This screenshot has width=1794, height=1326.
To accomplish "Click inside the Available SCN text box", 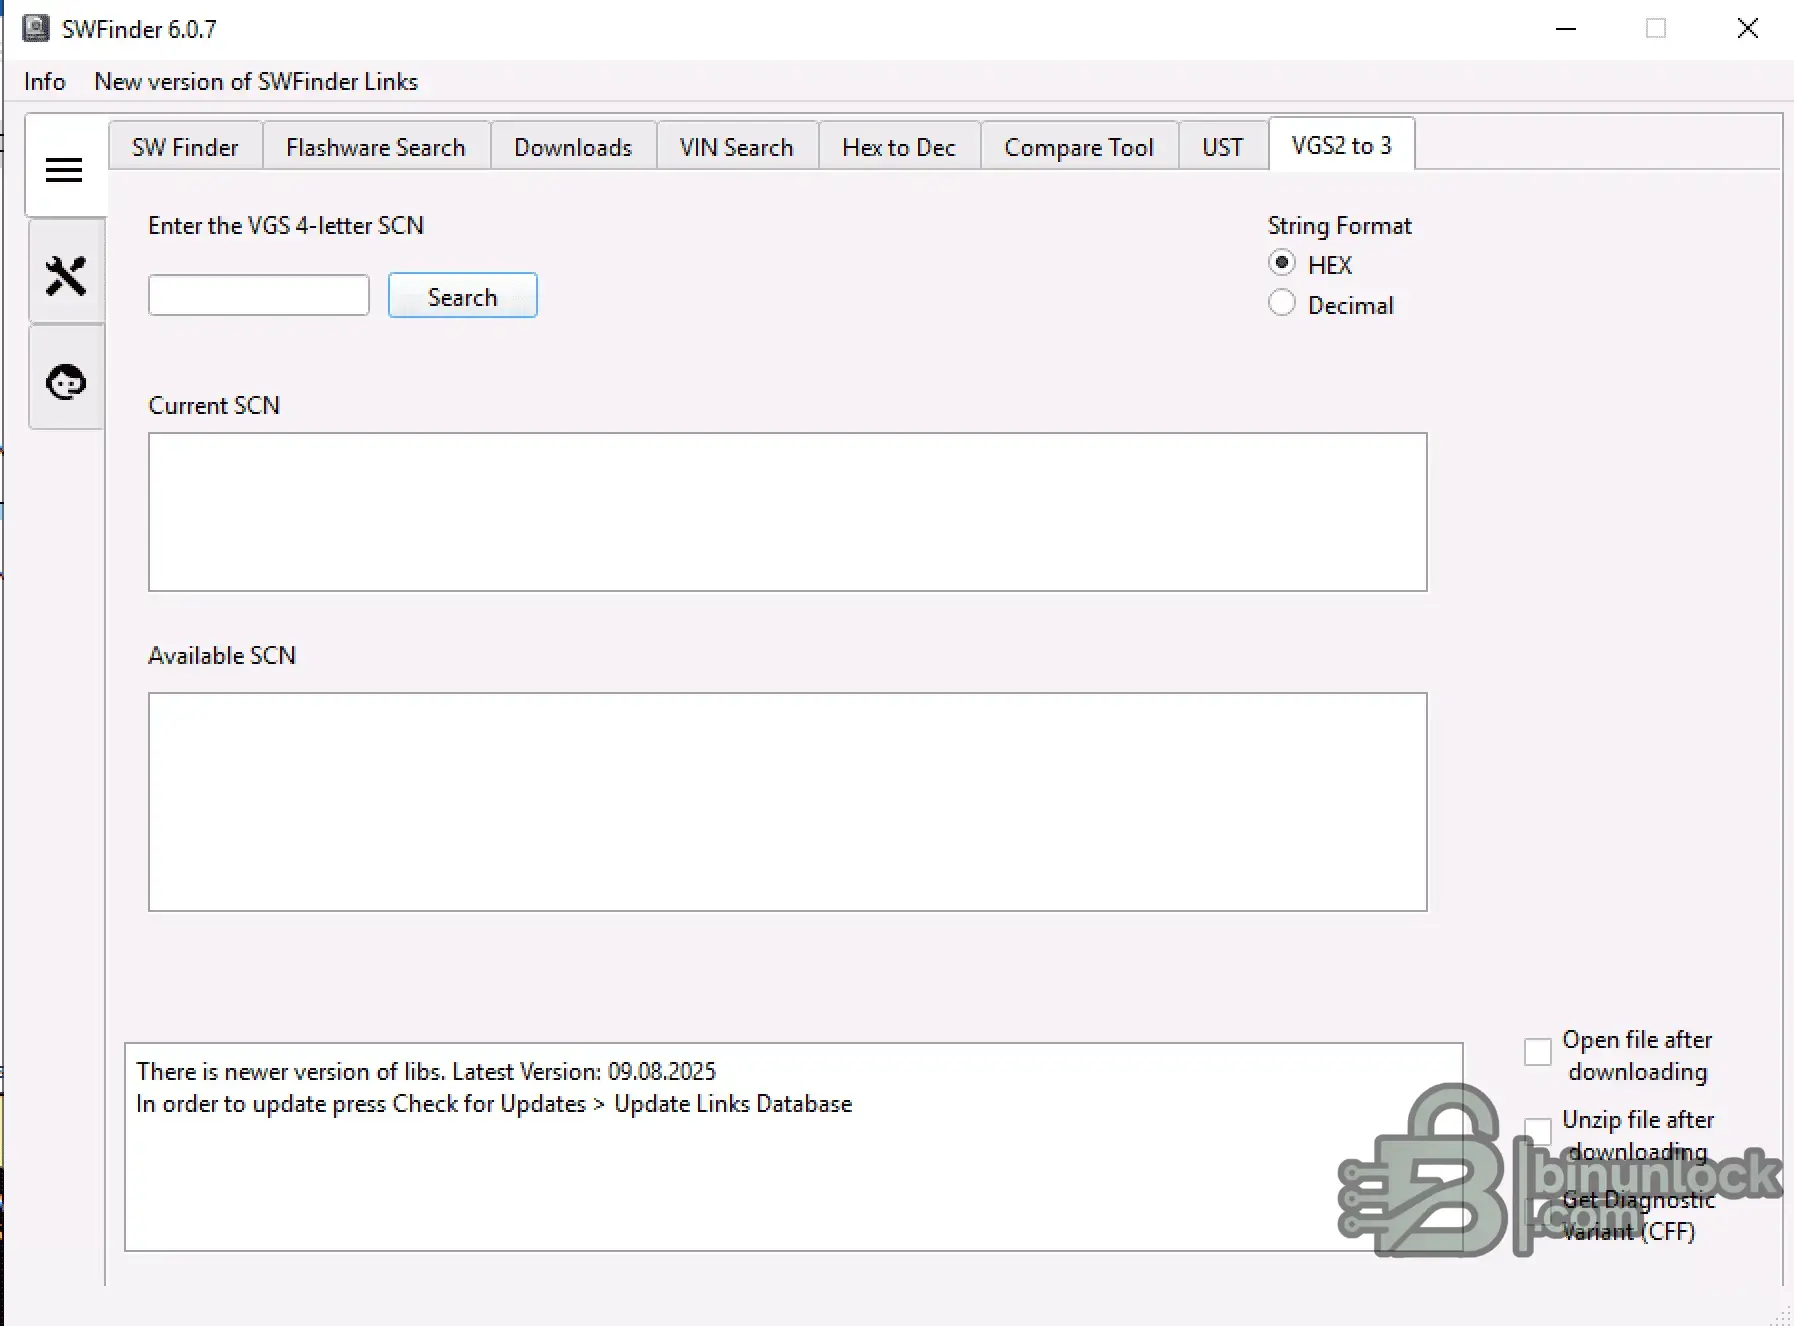I will pyautogui.click(x=788, y=802).
